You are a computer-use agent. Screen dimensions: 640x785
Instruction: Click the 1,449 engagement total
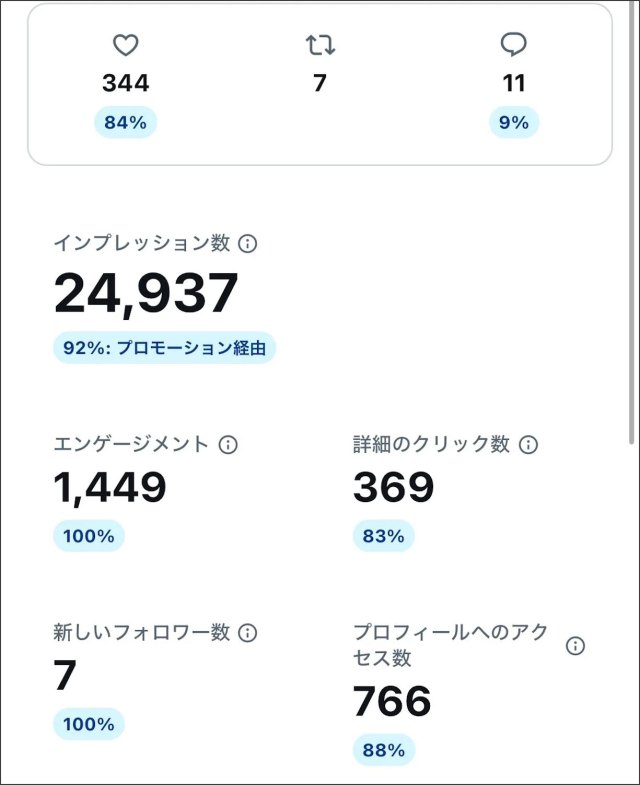pos(109,487)
